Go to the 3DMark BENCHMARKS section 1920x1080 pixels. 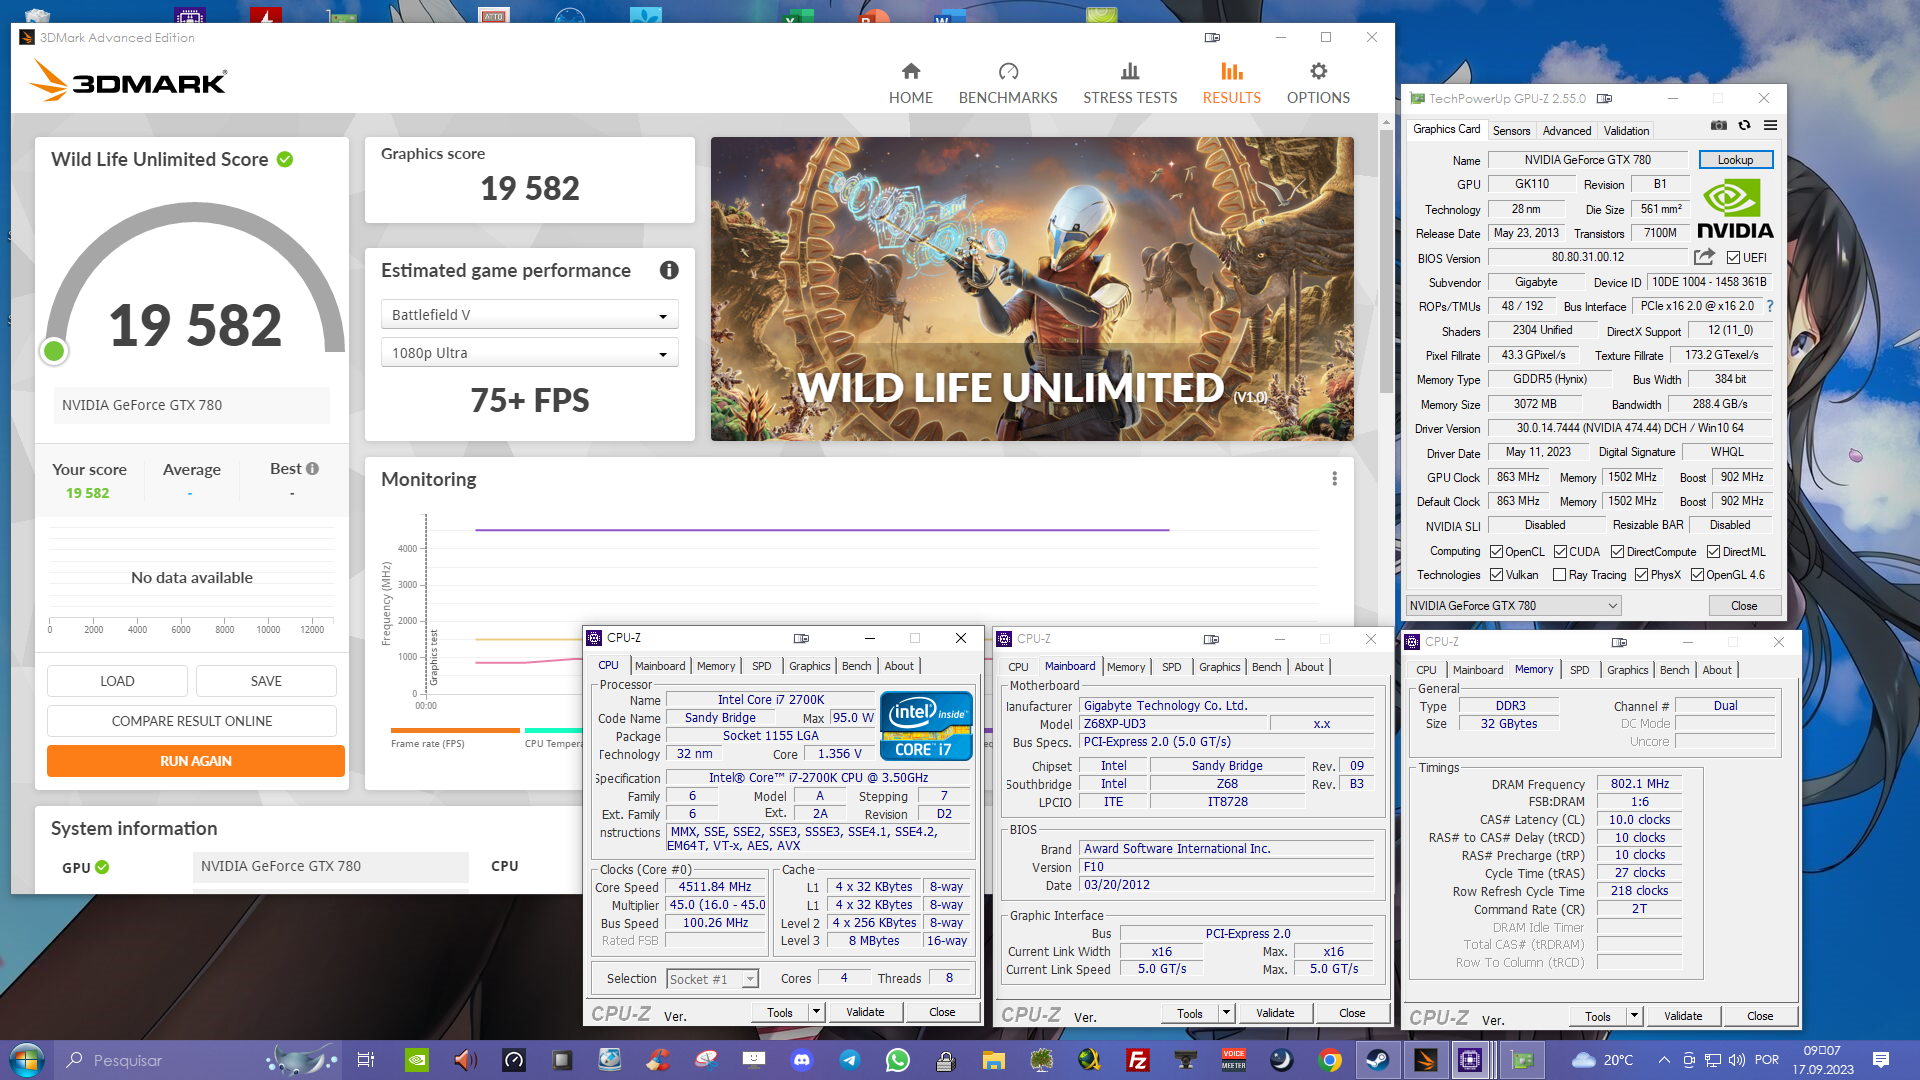click(x=1008, y=83)
